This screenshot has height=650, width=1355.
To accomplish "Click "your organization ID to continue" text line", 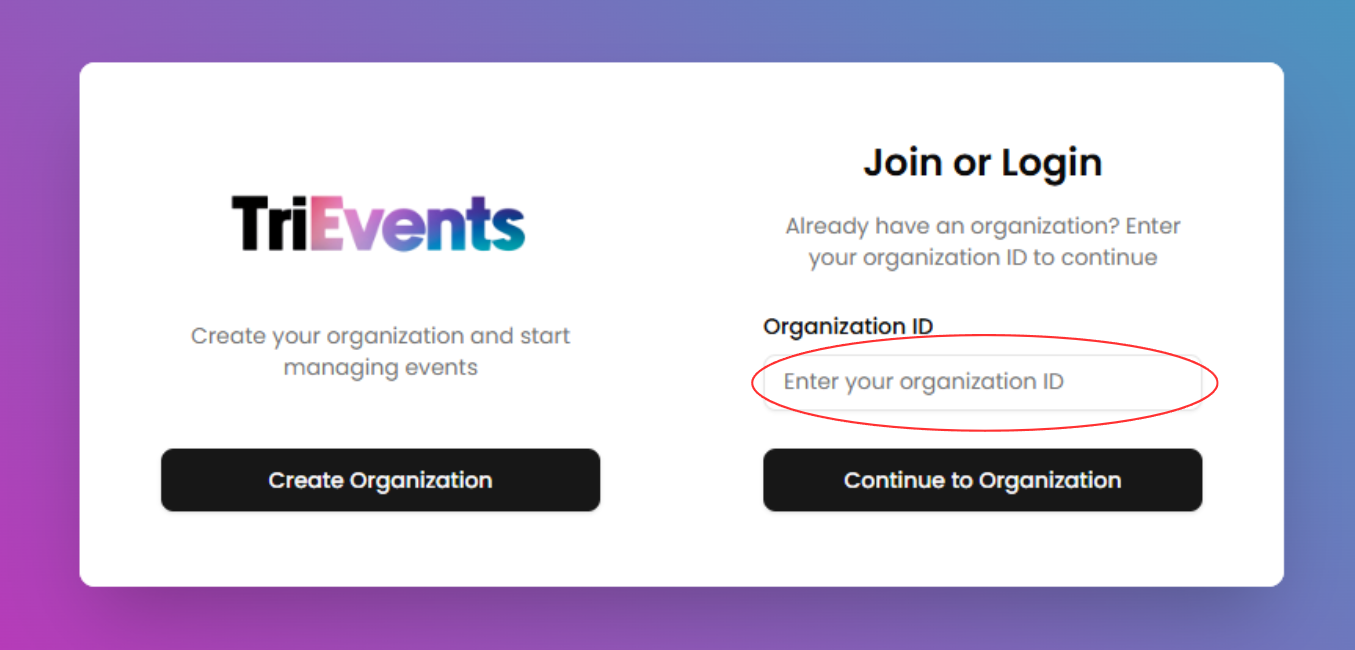I will pyautogui.click(x=982, y=257).
